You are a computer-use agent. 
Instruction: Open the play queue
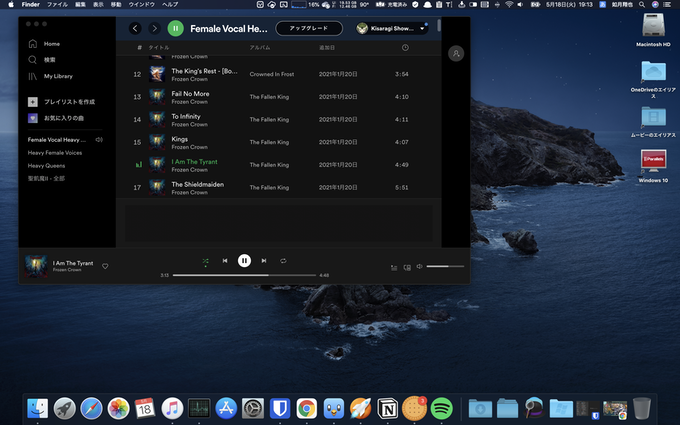393,267
